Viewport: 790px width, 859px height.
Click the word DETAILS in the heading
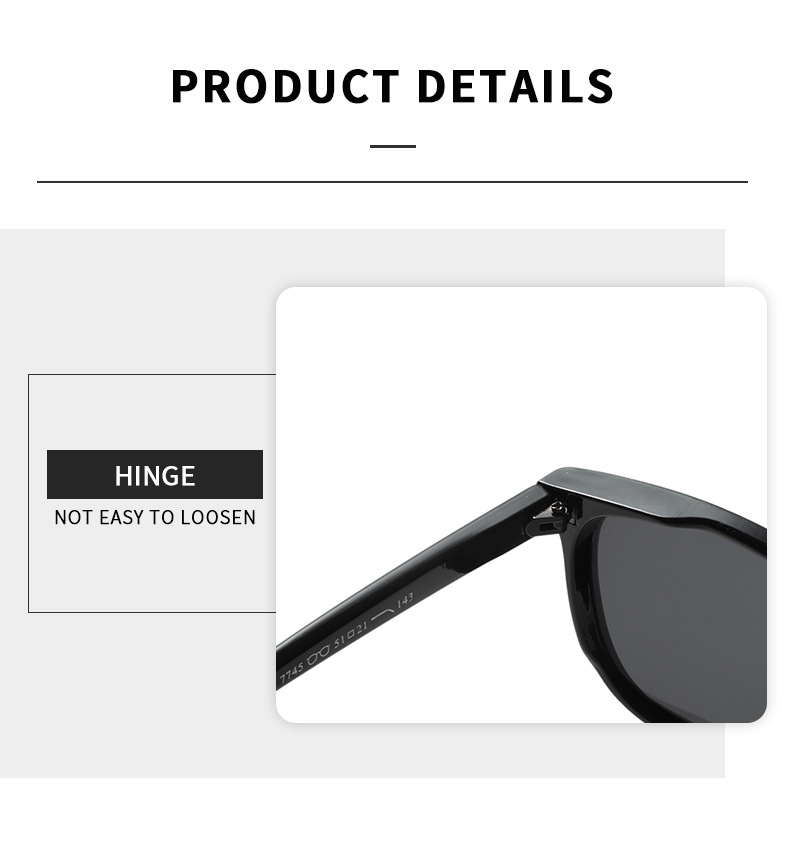tap(516, 86)
